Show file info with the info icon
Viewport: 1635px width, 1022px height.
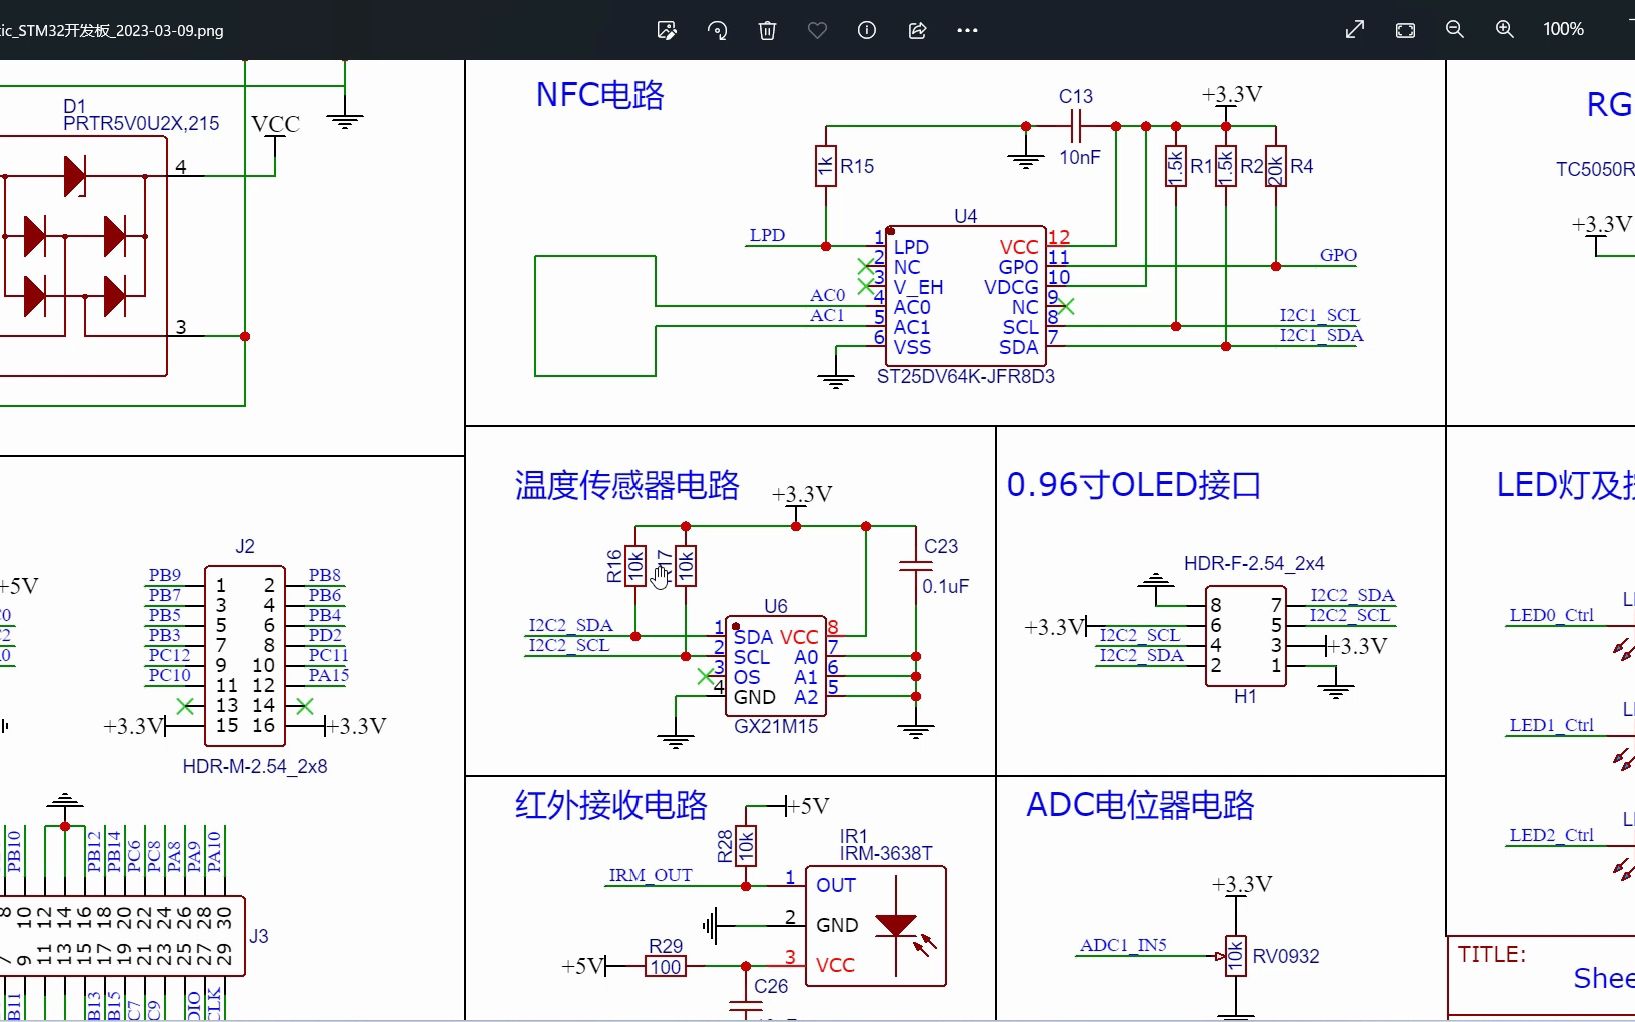tap(867, 30)
